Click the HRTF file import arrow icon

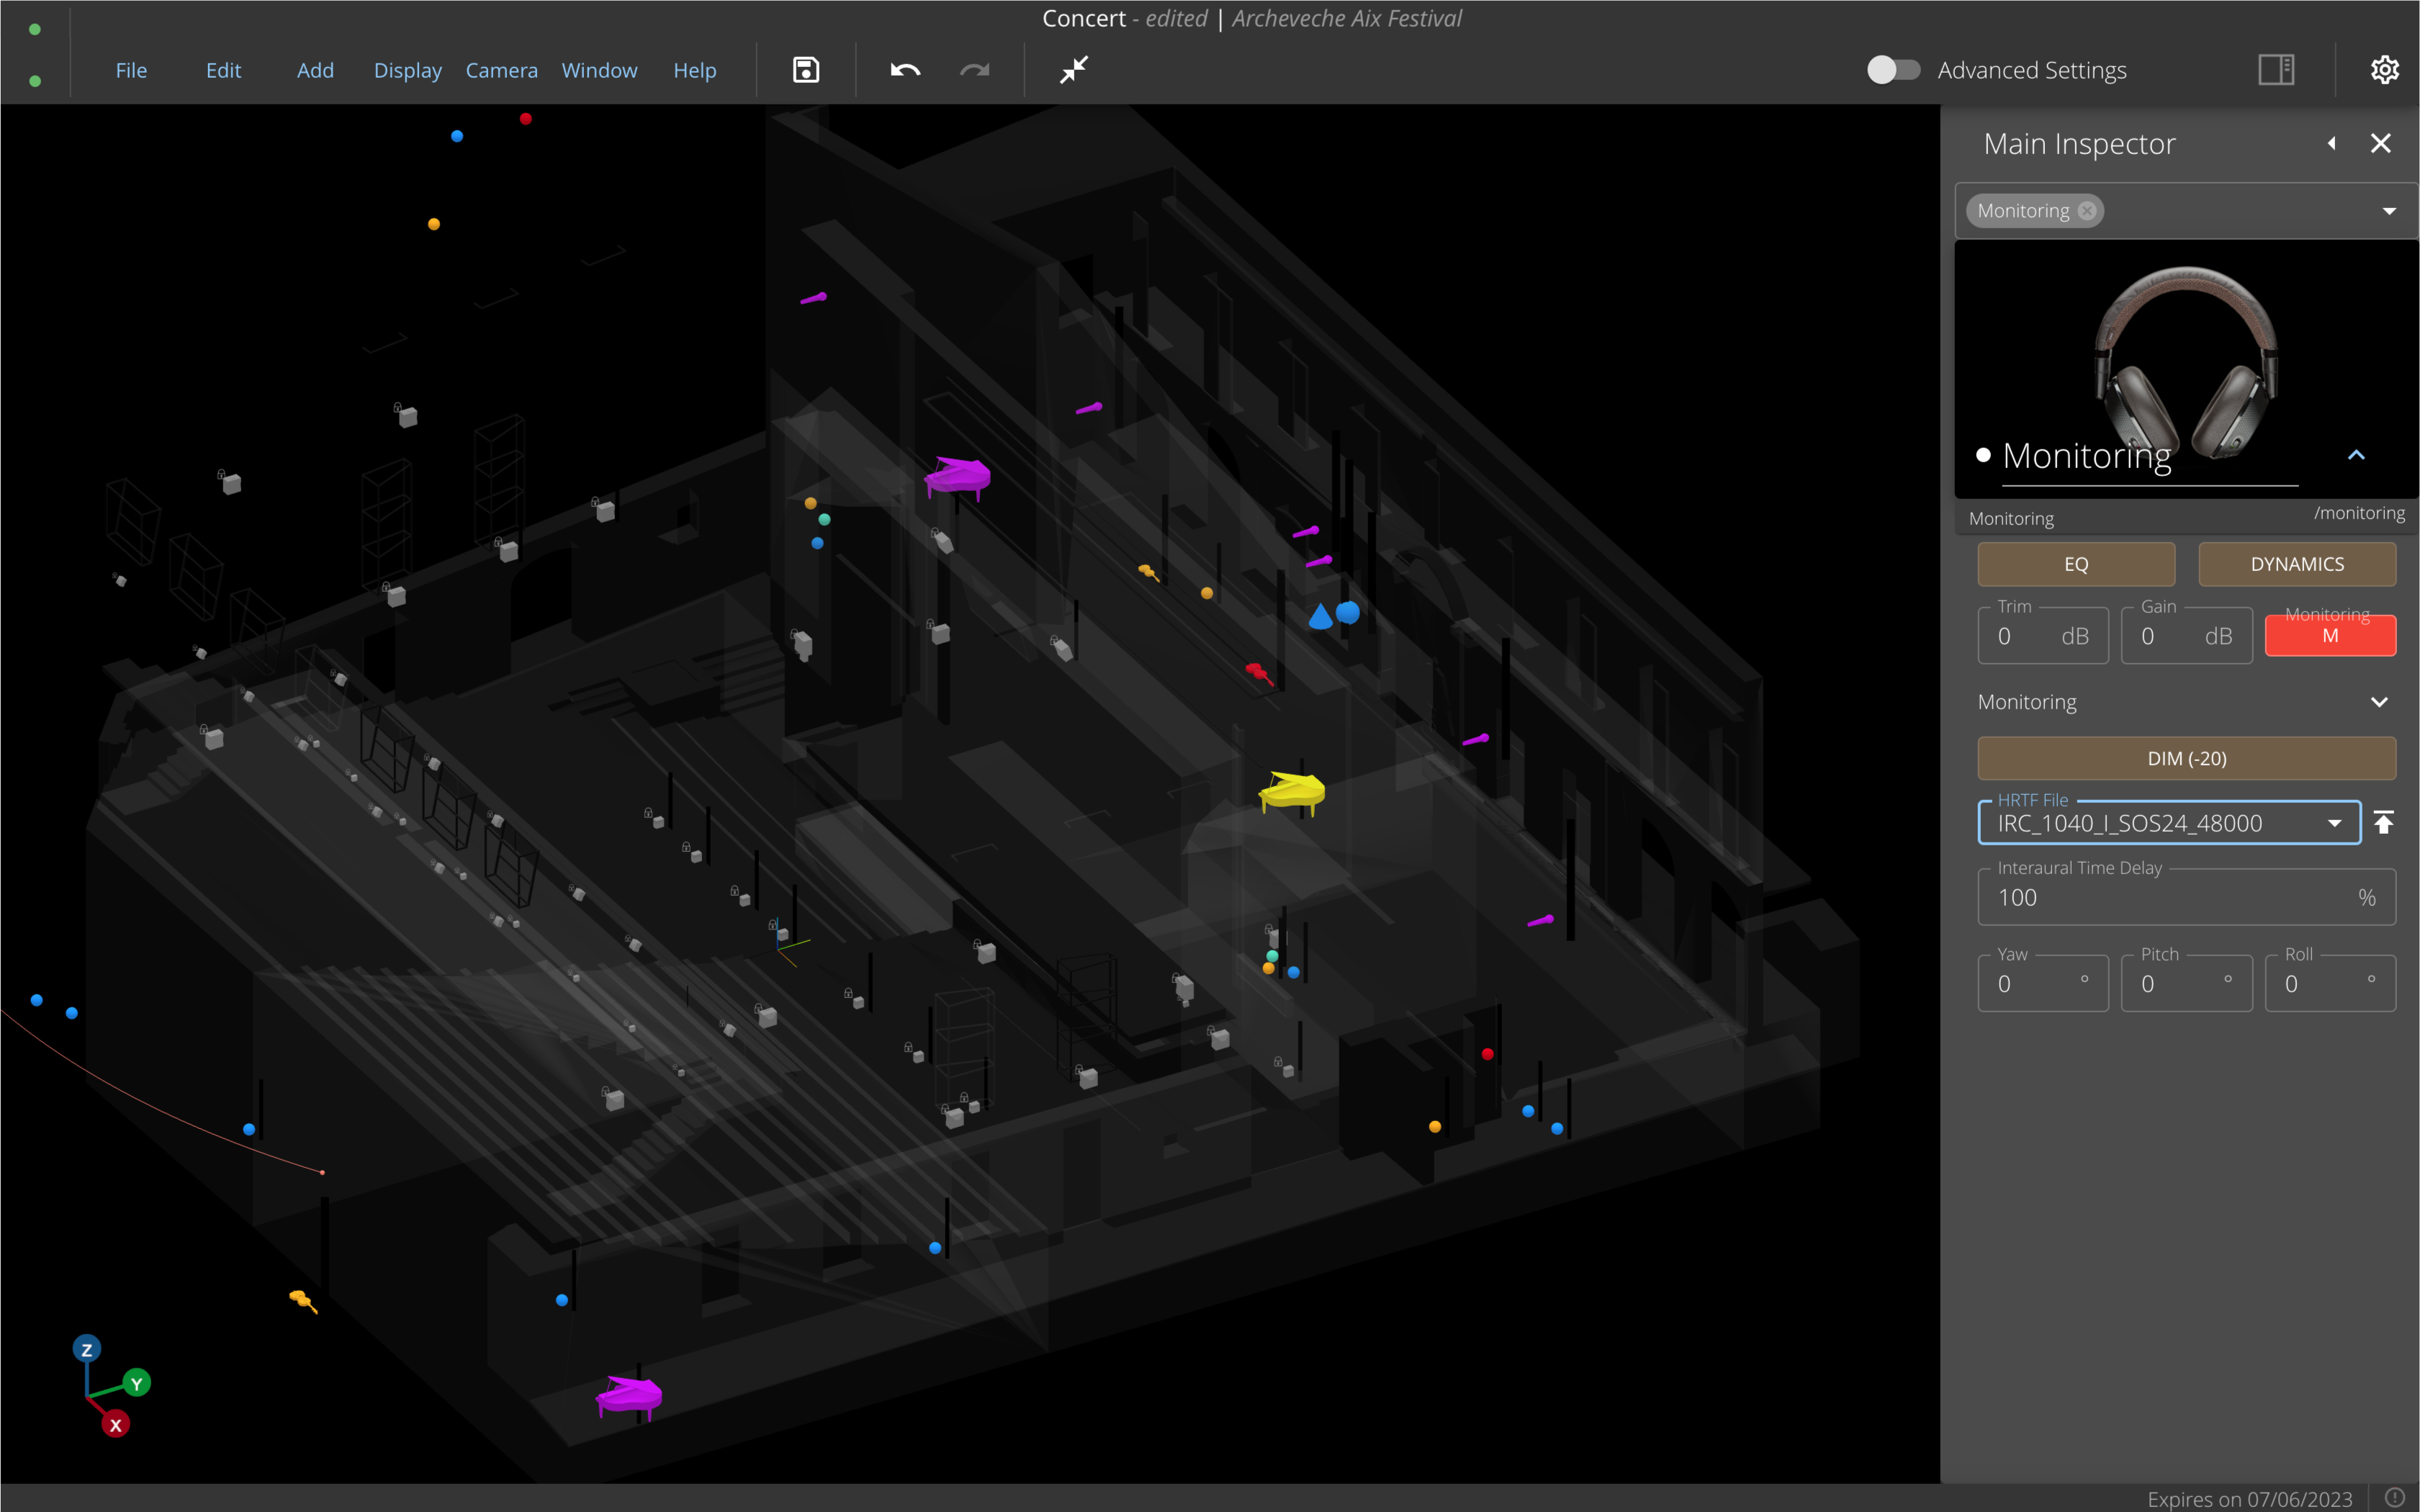(2384, 823)
